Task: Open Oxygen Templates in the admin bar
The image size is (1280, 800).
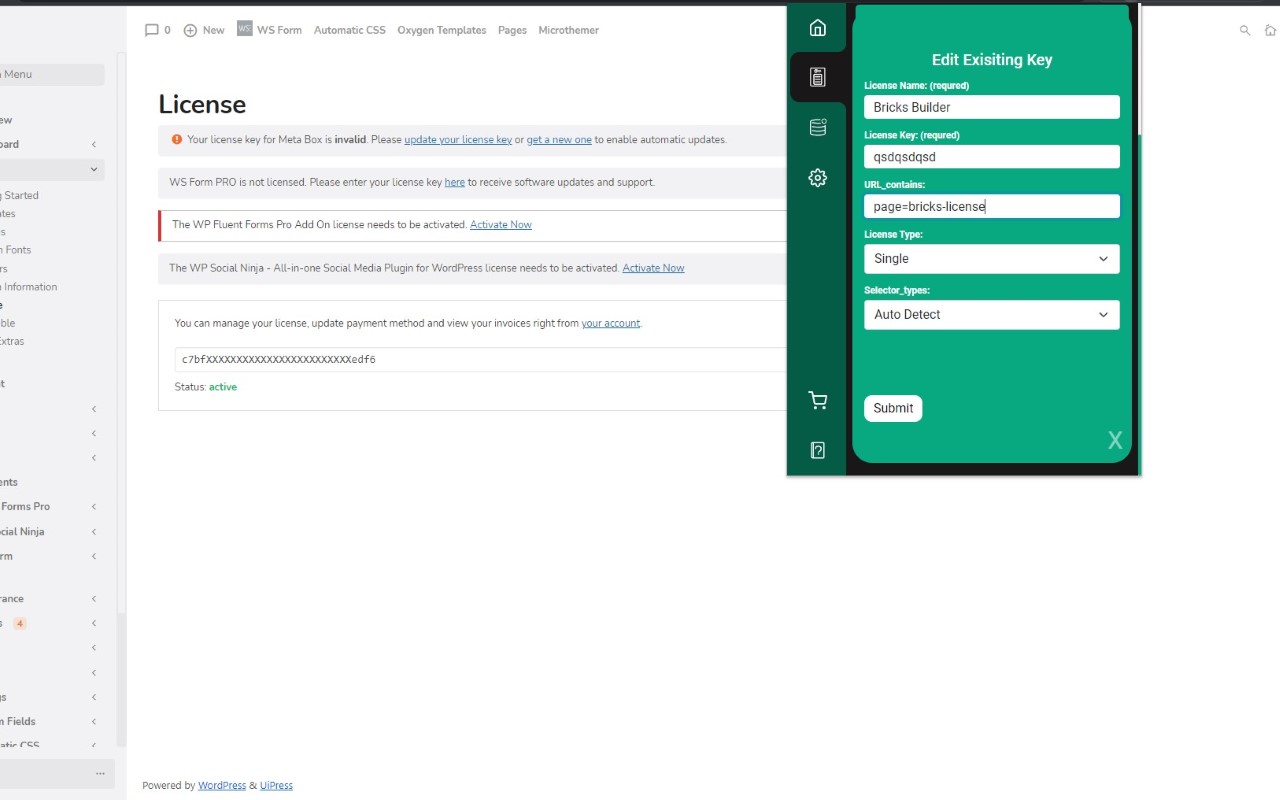Action: click(441, 30)
